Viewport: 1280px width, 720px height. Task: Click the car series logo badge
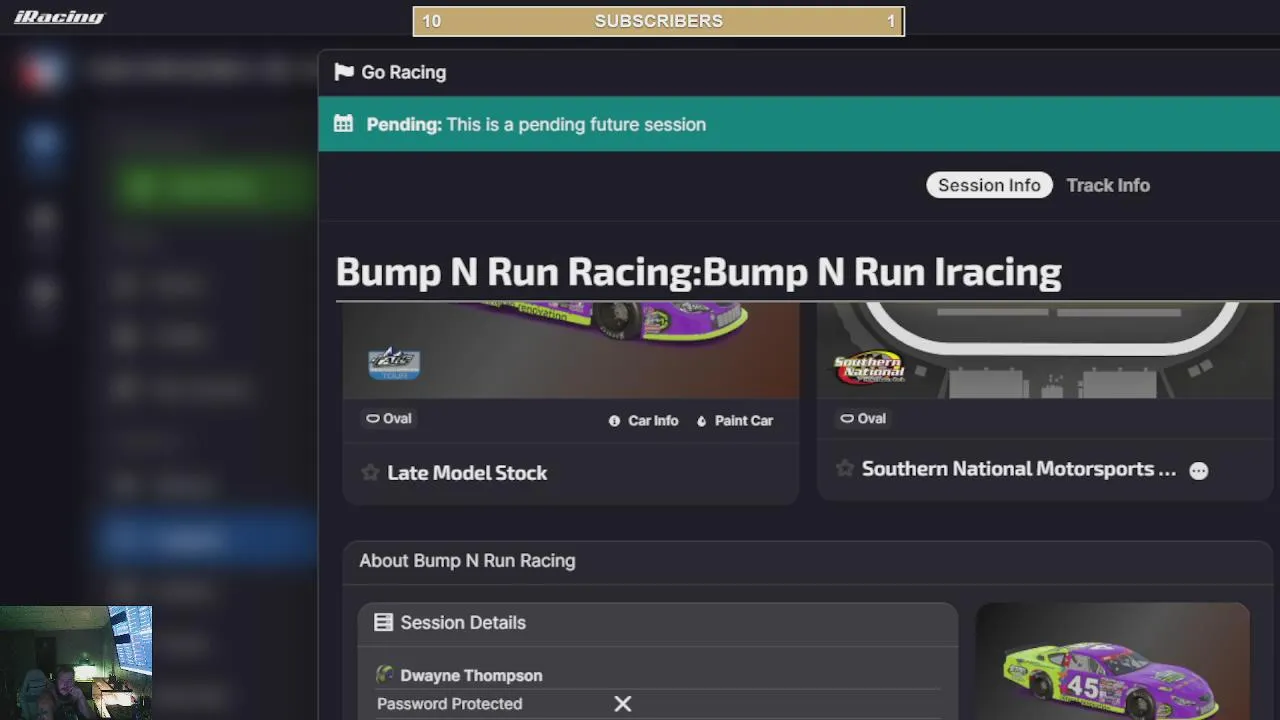(394, 363)
